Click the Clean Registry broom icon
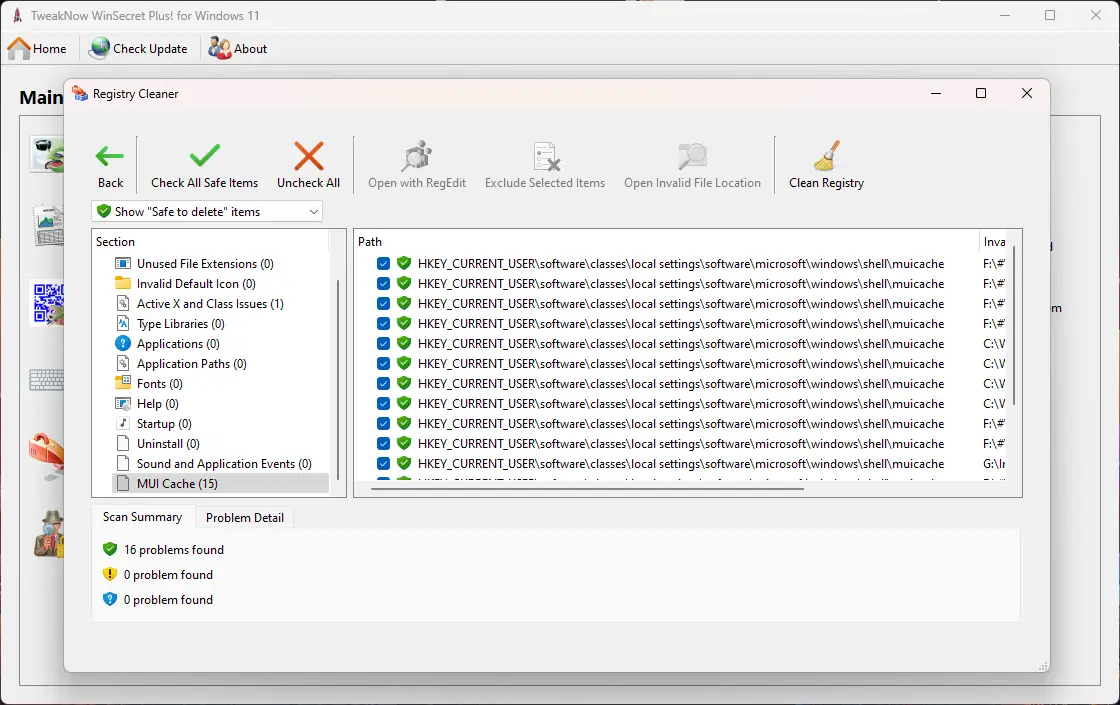1120x705 pixels. pos(826,156)
